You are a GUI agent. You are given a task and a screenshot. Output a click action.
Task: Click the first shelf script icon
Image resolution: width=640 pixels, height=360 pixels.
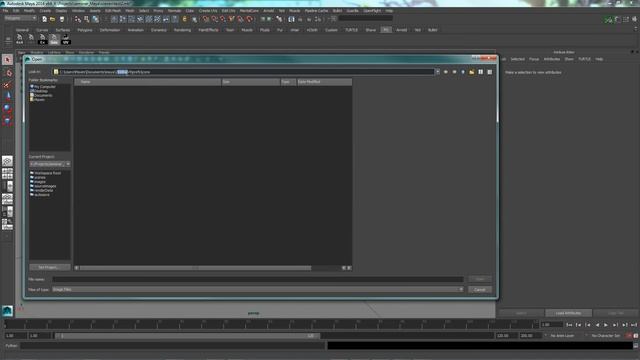click(x=20, y=39)
